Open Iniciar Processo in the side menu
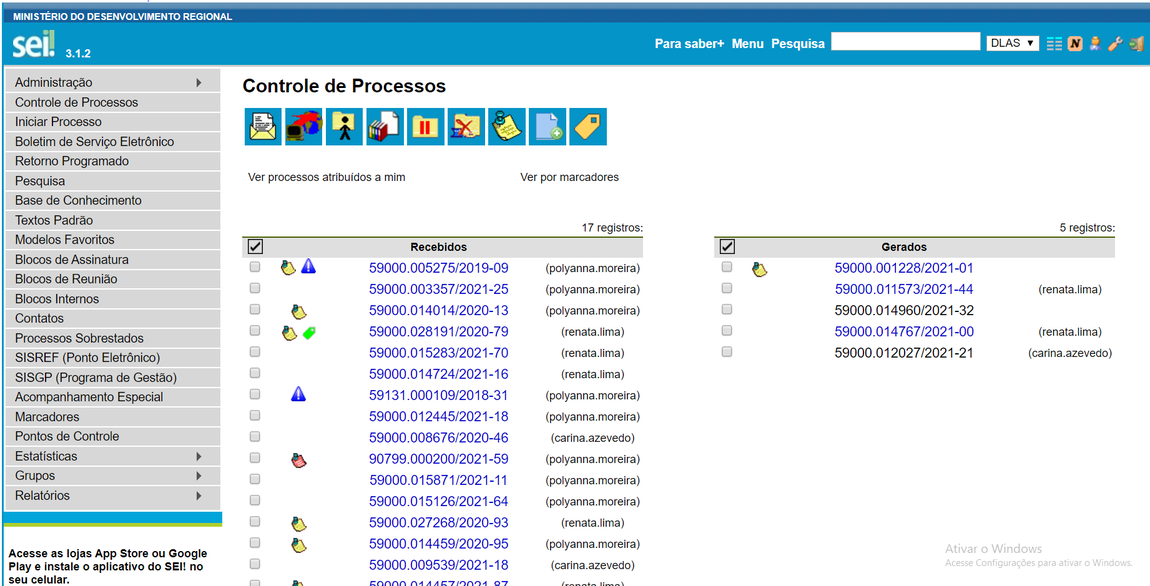Image resolution: width=1150 pixels, height=586 pixels. pyautogui.click(x=58, y=122)
